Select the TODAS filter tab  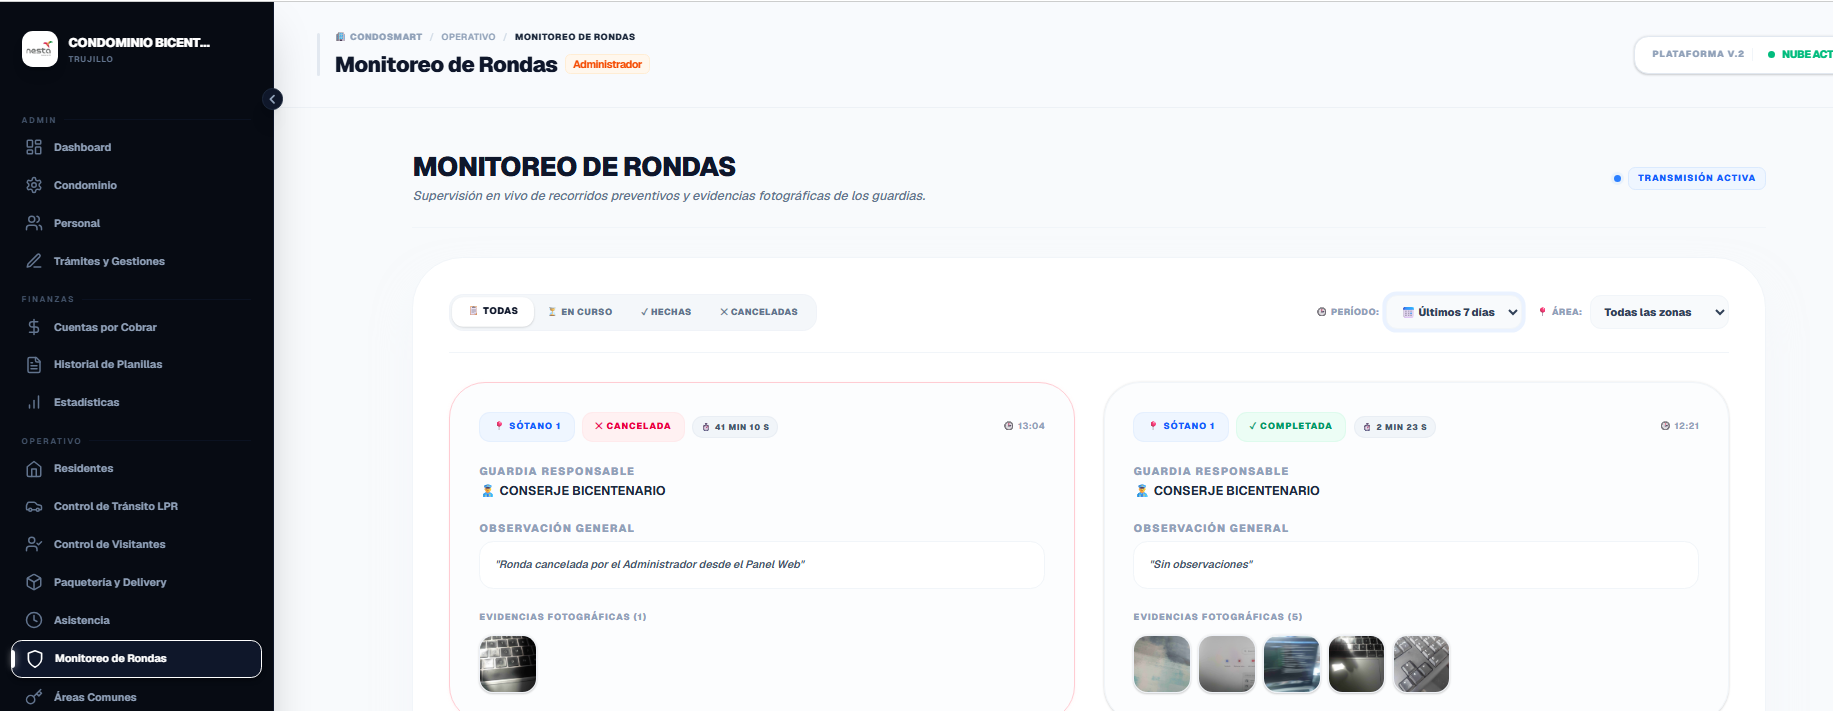click(x=493, y=311)
